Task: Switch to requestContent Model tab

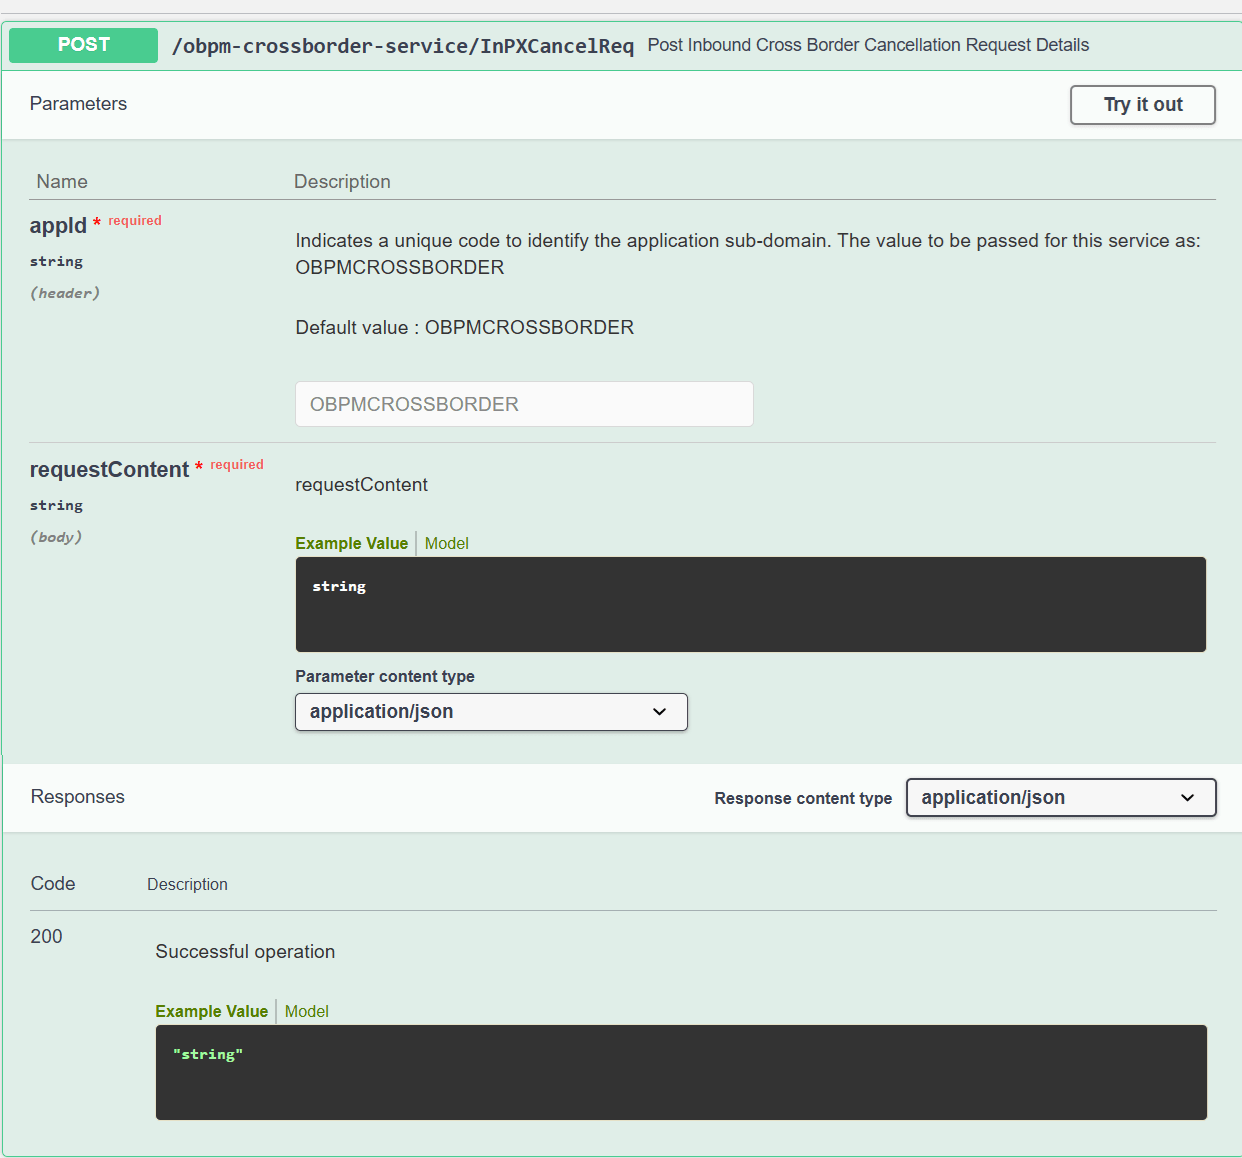Action: point(446,543)
